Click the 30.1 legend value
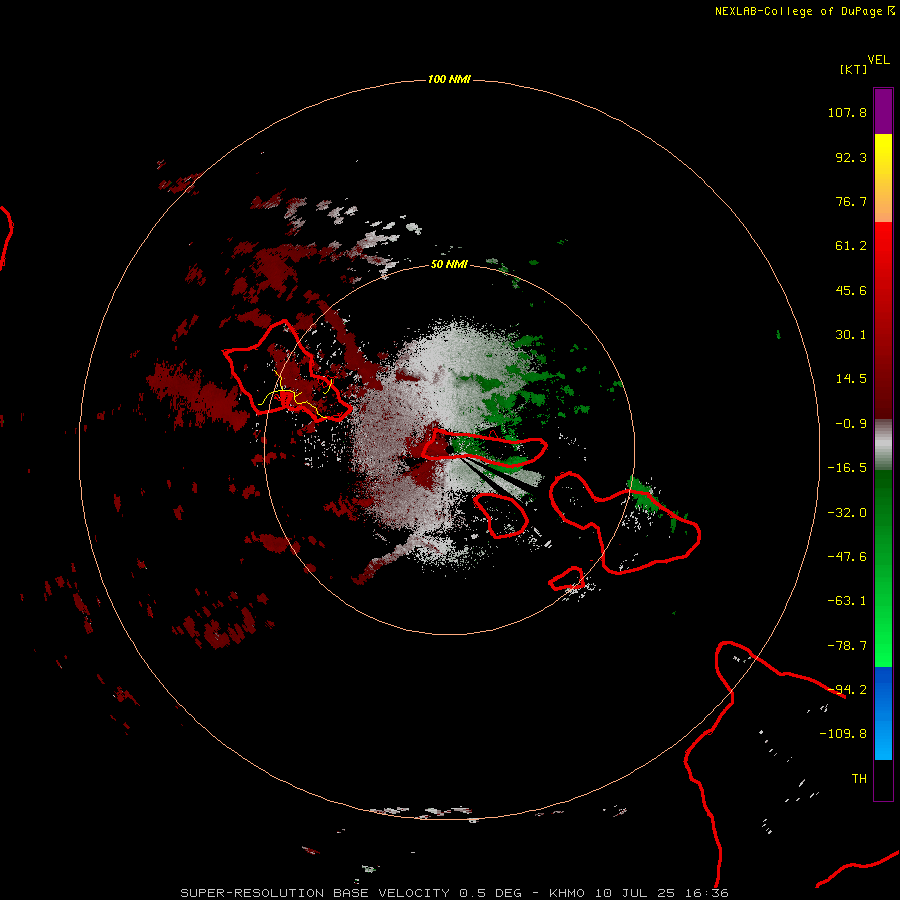This screenshot has height=900, width=900. (x=851, y=335)
